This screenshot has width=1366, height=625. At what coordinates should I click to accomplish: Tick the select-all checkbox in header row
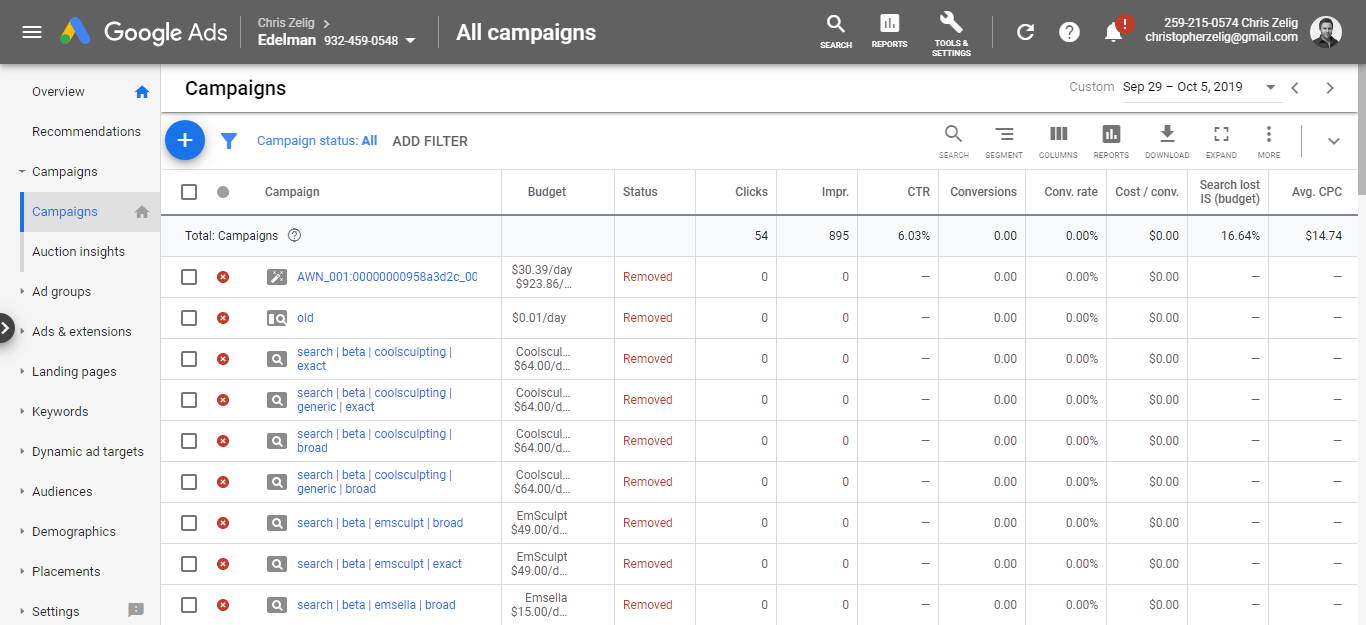pos(189,192)
